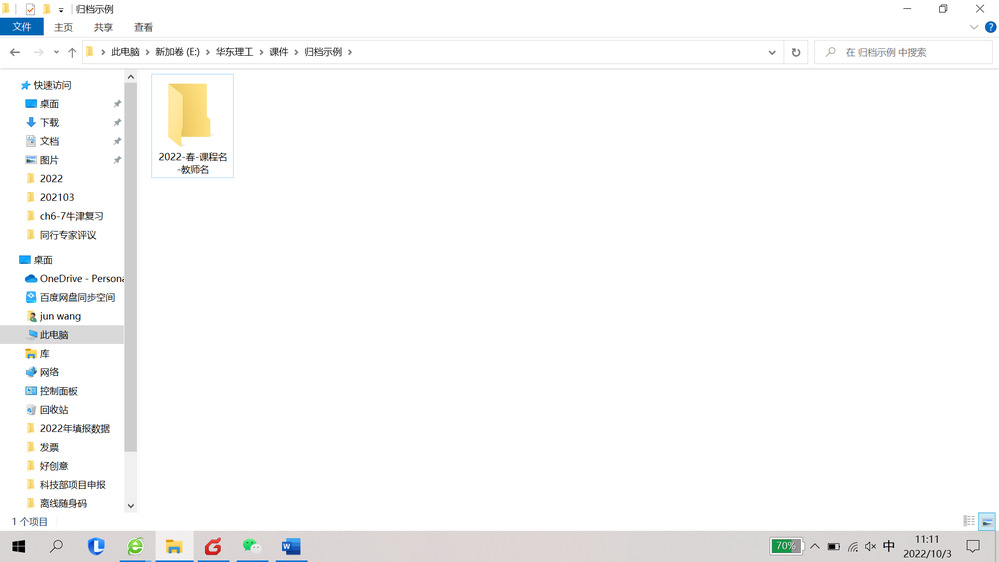Click quick access toolbar properties checkmark icon
Screen dimensions: 999x562
point(29,10)
